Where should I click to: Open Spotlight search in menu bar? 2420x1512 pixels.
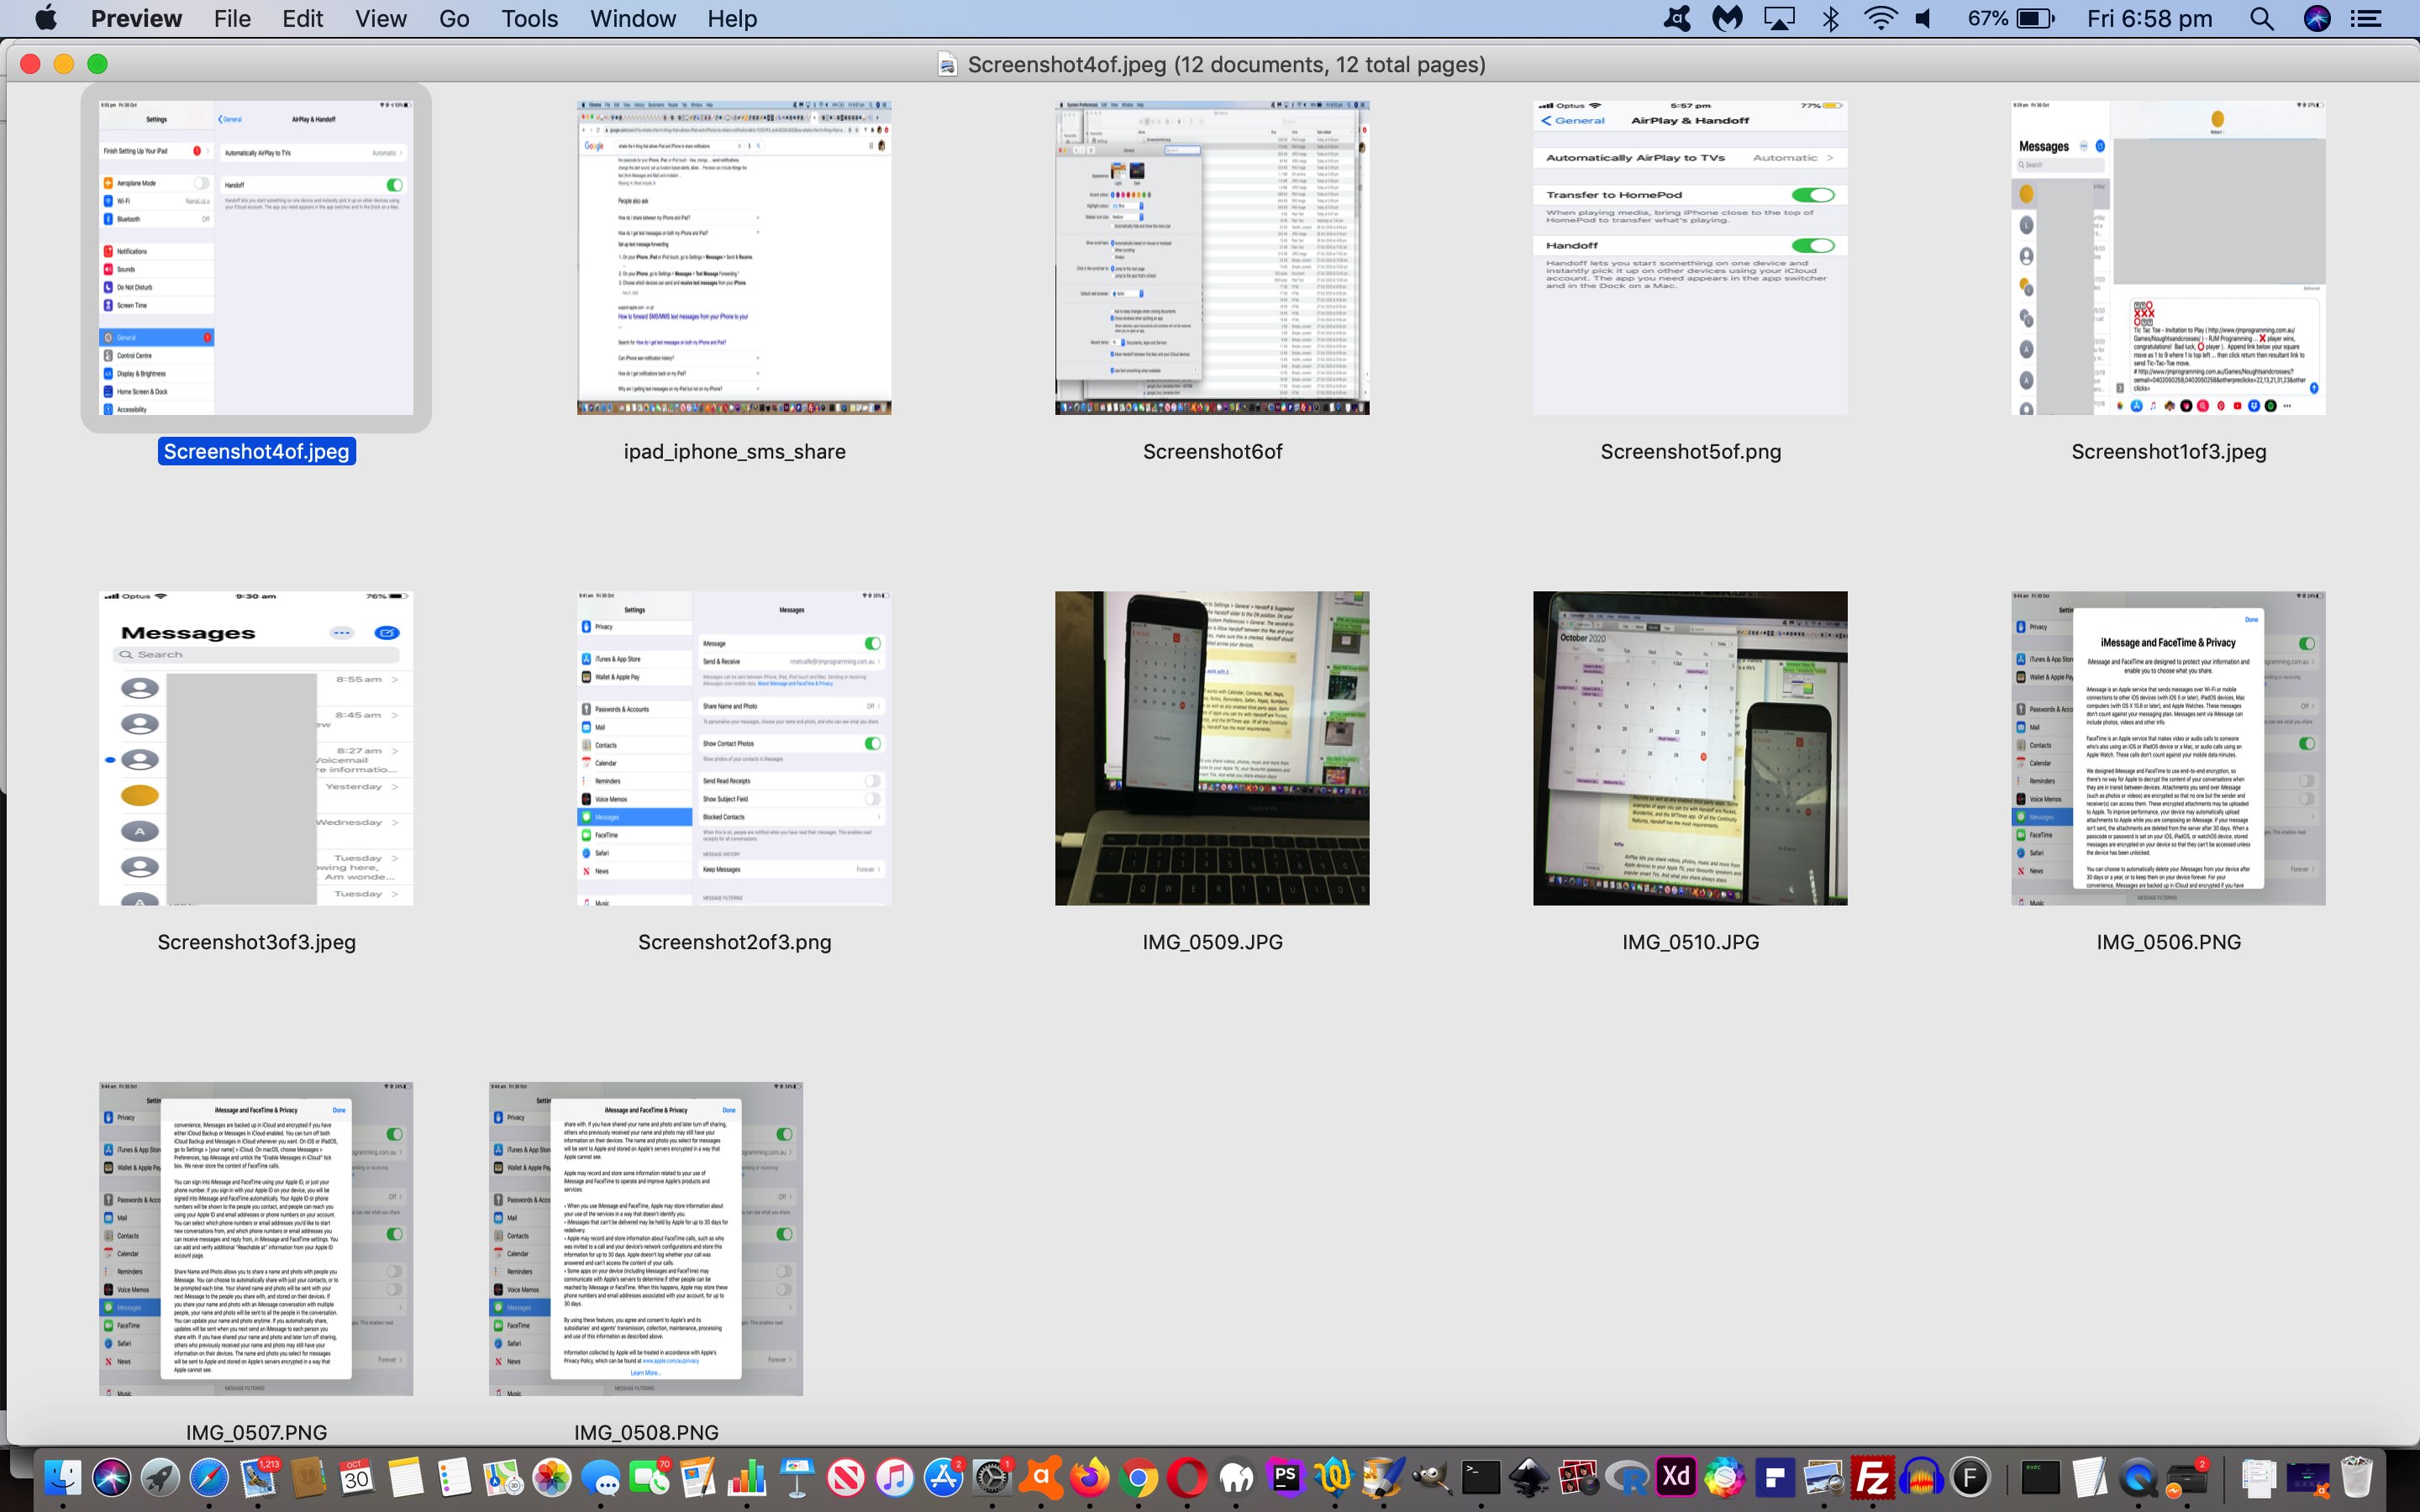(2262, 18)
